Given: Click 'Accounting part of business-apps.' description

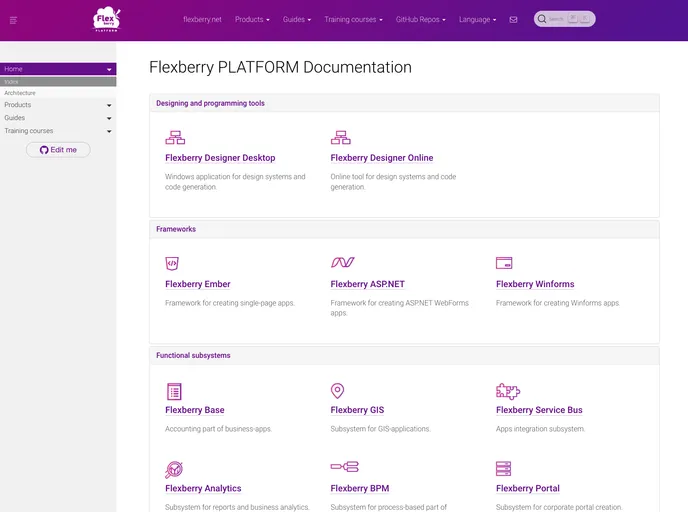Looking at the screenshot, I should [219, 429].
